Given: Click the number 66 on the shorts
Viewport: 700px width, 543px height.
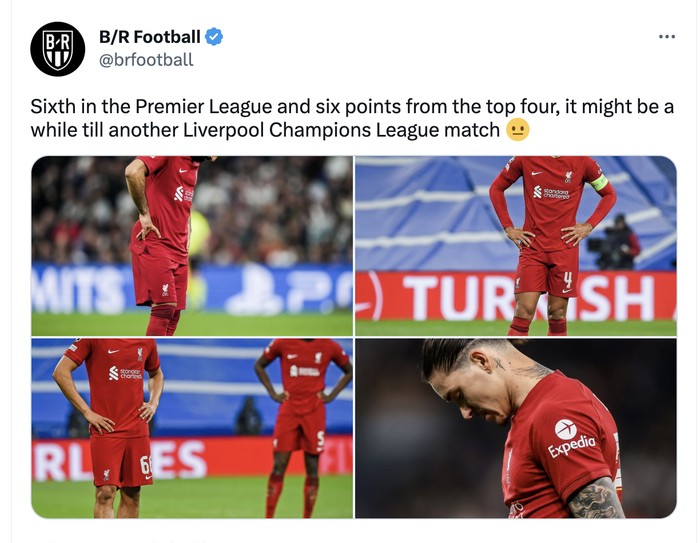Looking at the screenshot, I should pyautogui.click(x=146, y=465).
